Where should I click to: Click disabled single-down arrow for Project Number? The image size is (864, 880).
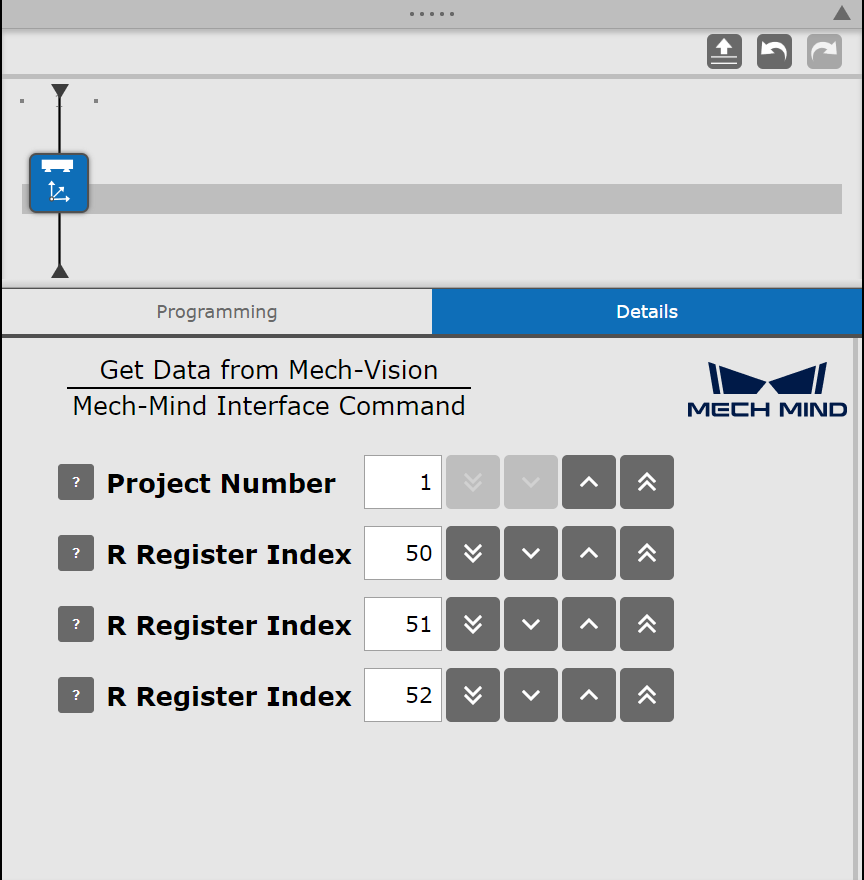pos(531,482)
